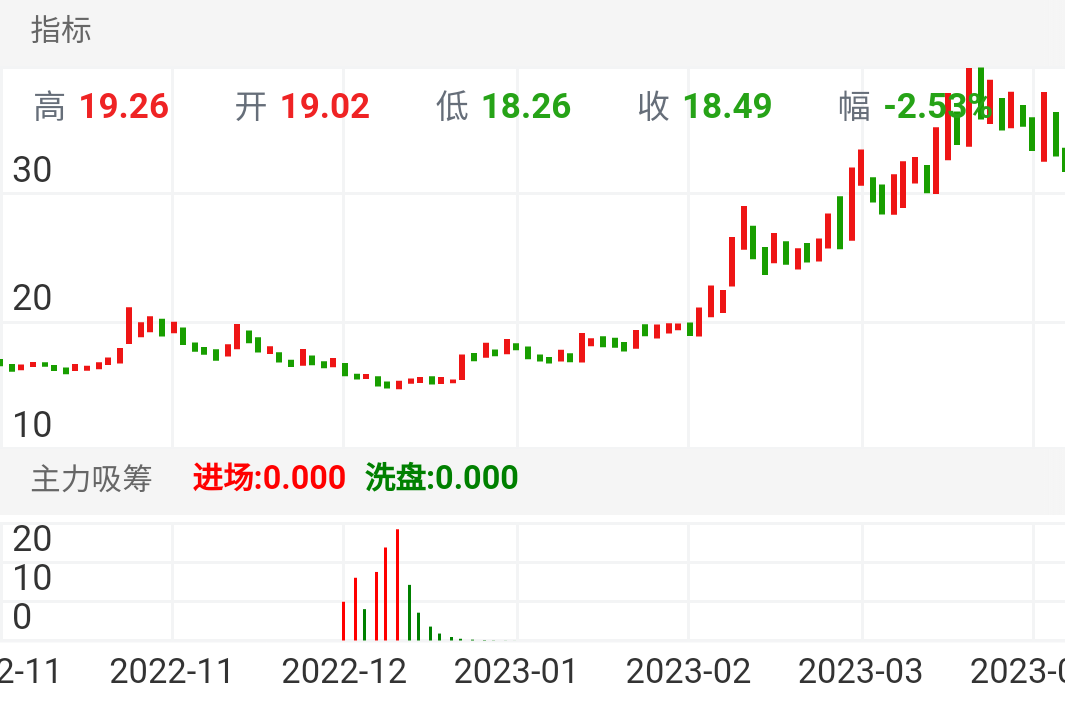
Task: Tap the red 进场:0.000 indicator value
Action: (269, 478)
